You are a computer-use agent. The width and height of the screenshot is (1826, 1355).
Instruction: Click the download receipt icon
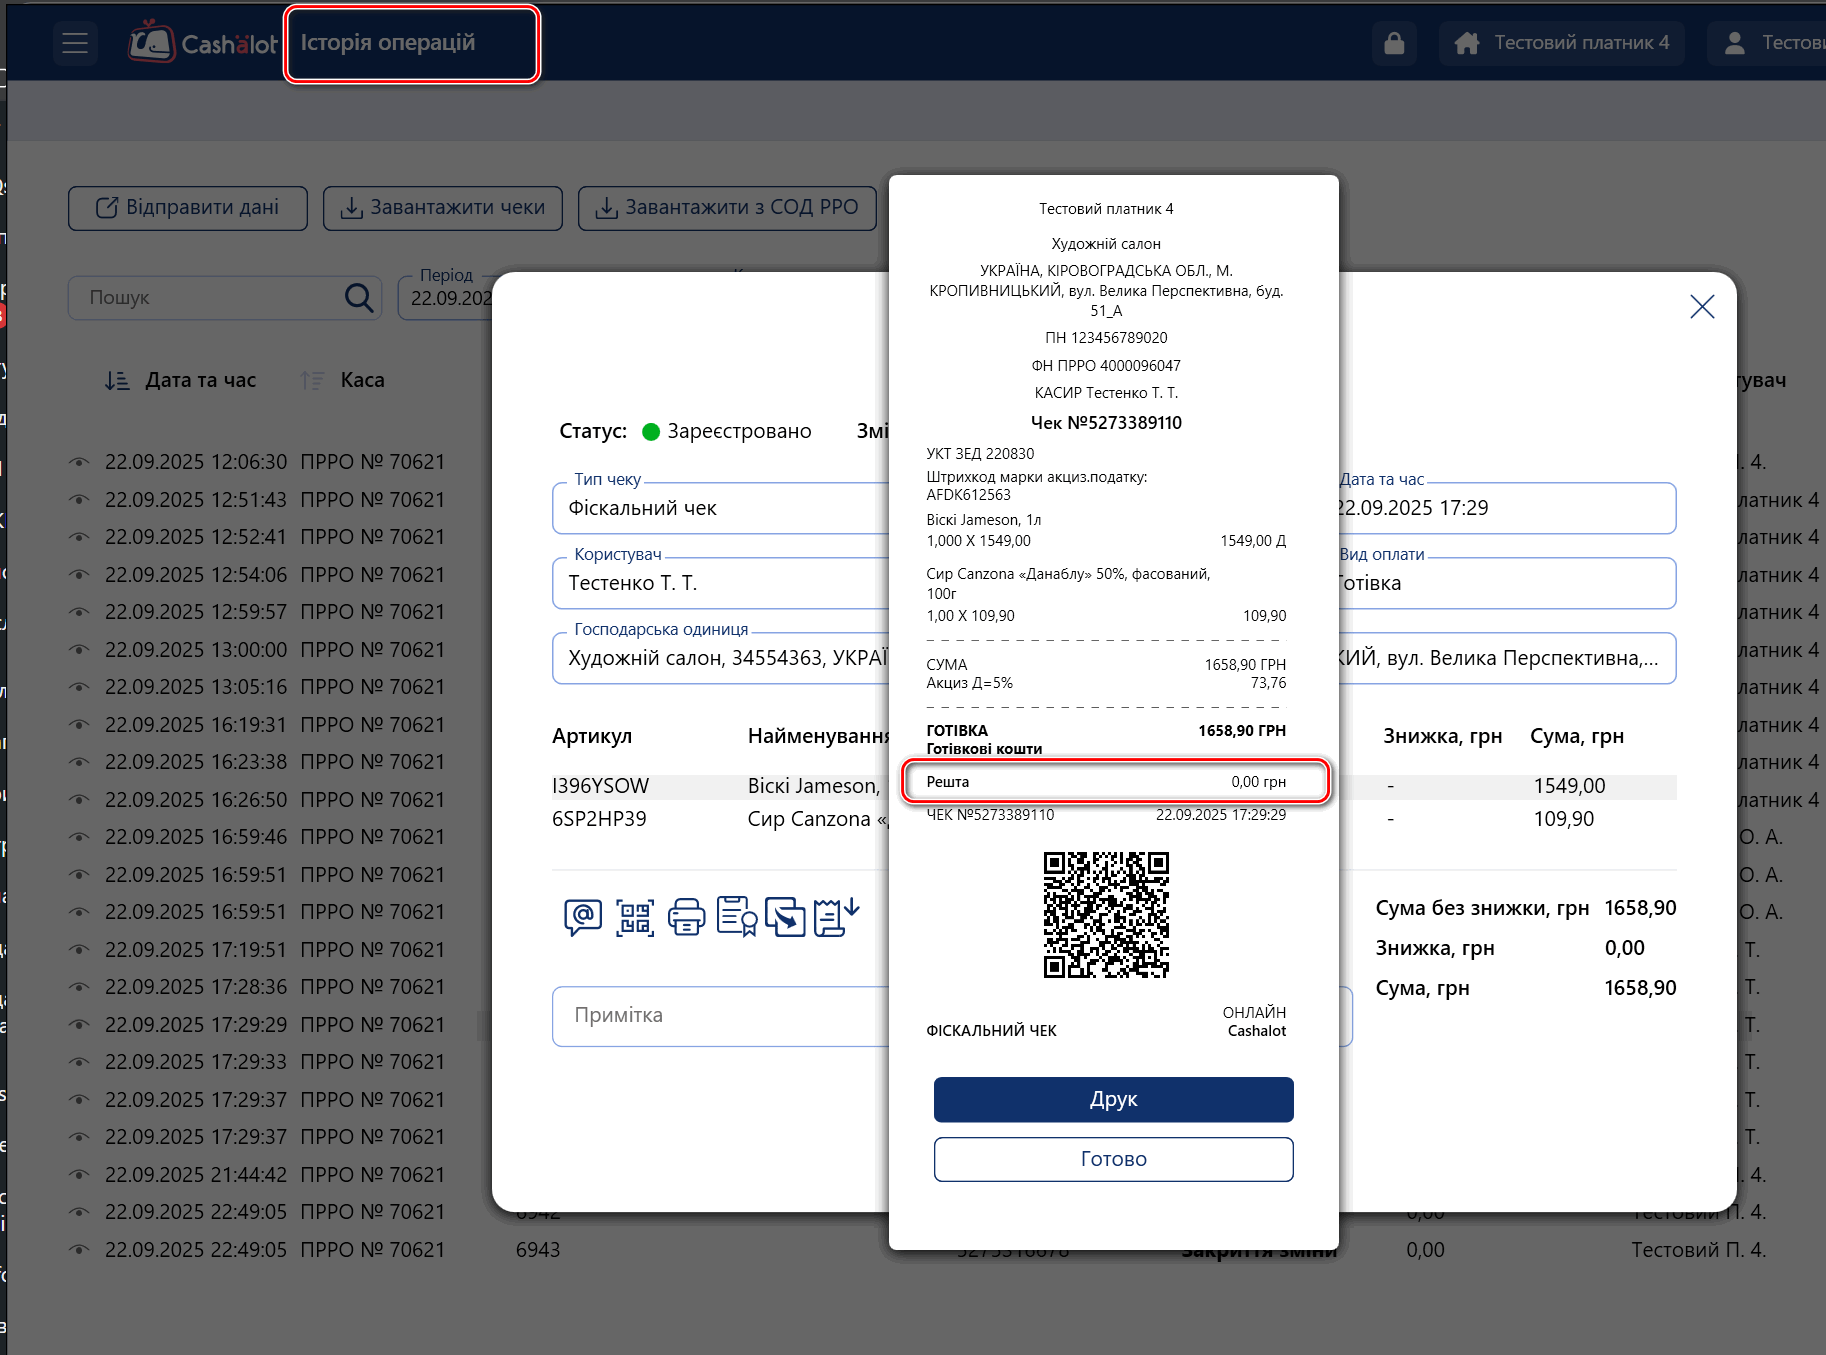click(x=836, y=916)
